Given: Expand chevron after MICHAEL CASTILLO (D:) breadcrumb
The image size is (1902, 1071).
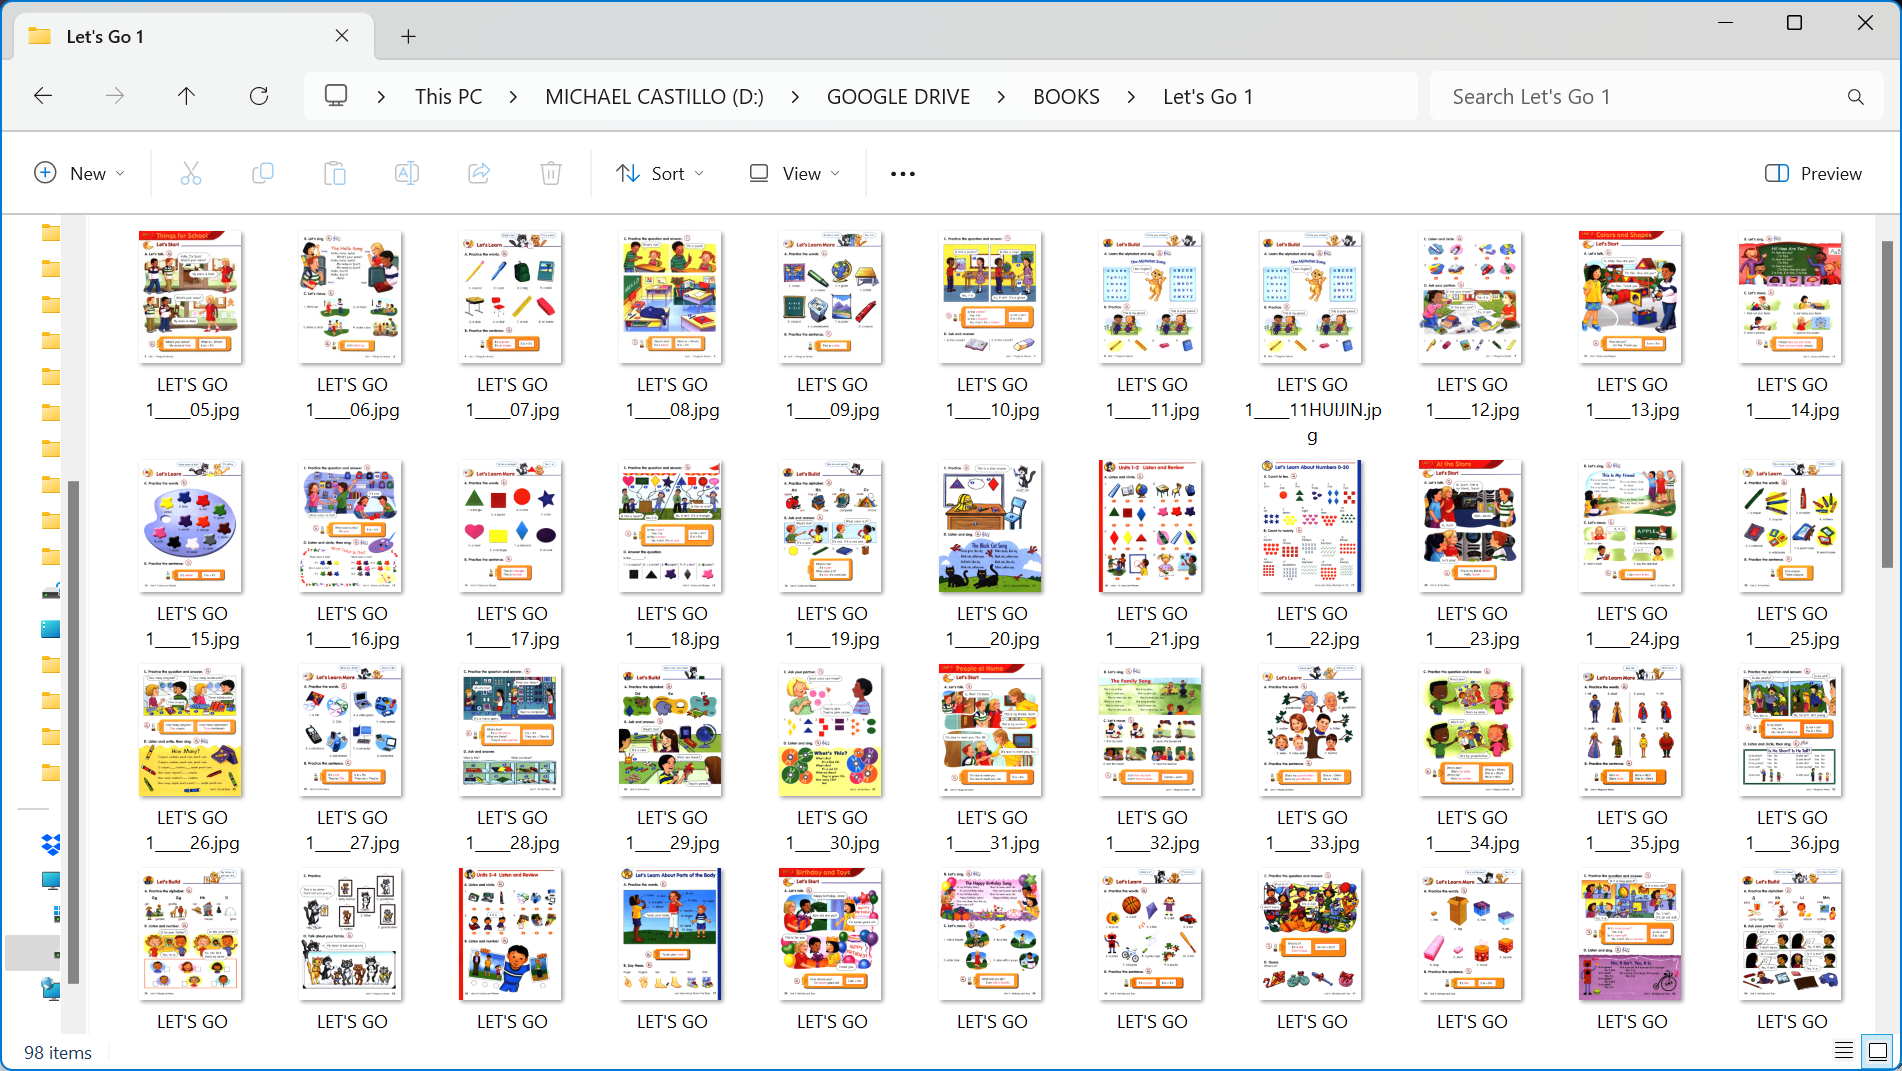Looking at the screenshot, I should [795, 97].
